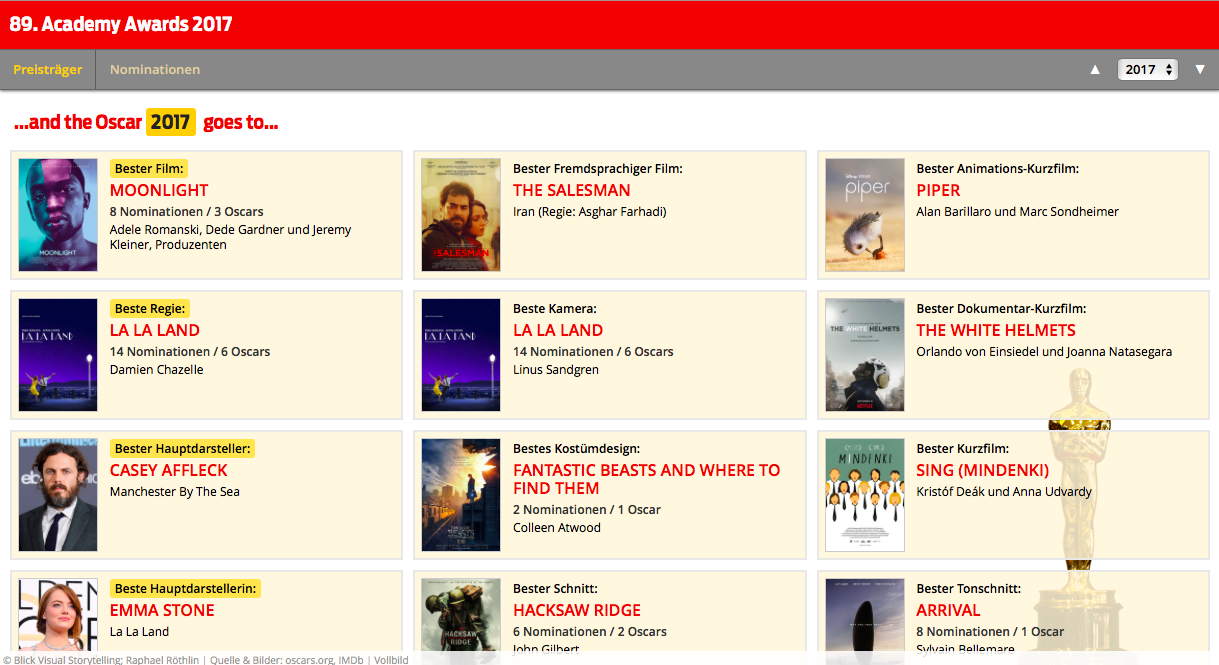Open the SING (MINDENKI) title link
The height and width of the screenshot is (665, 1219).
[983, 470]
